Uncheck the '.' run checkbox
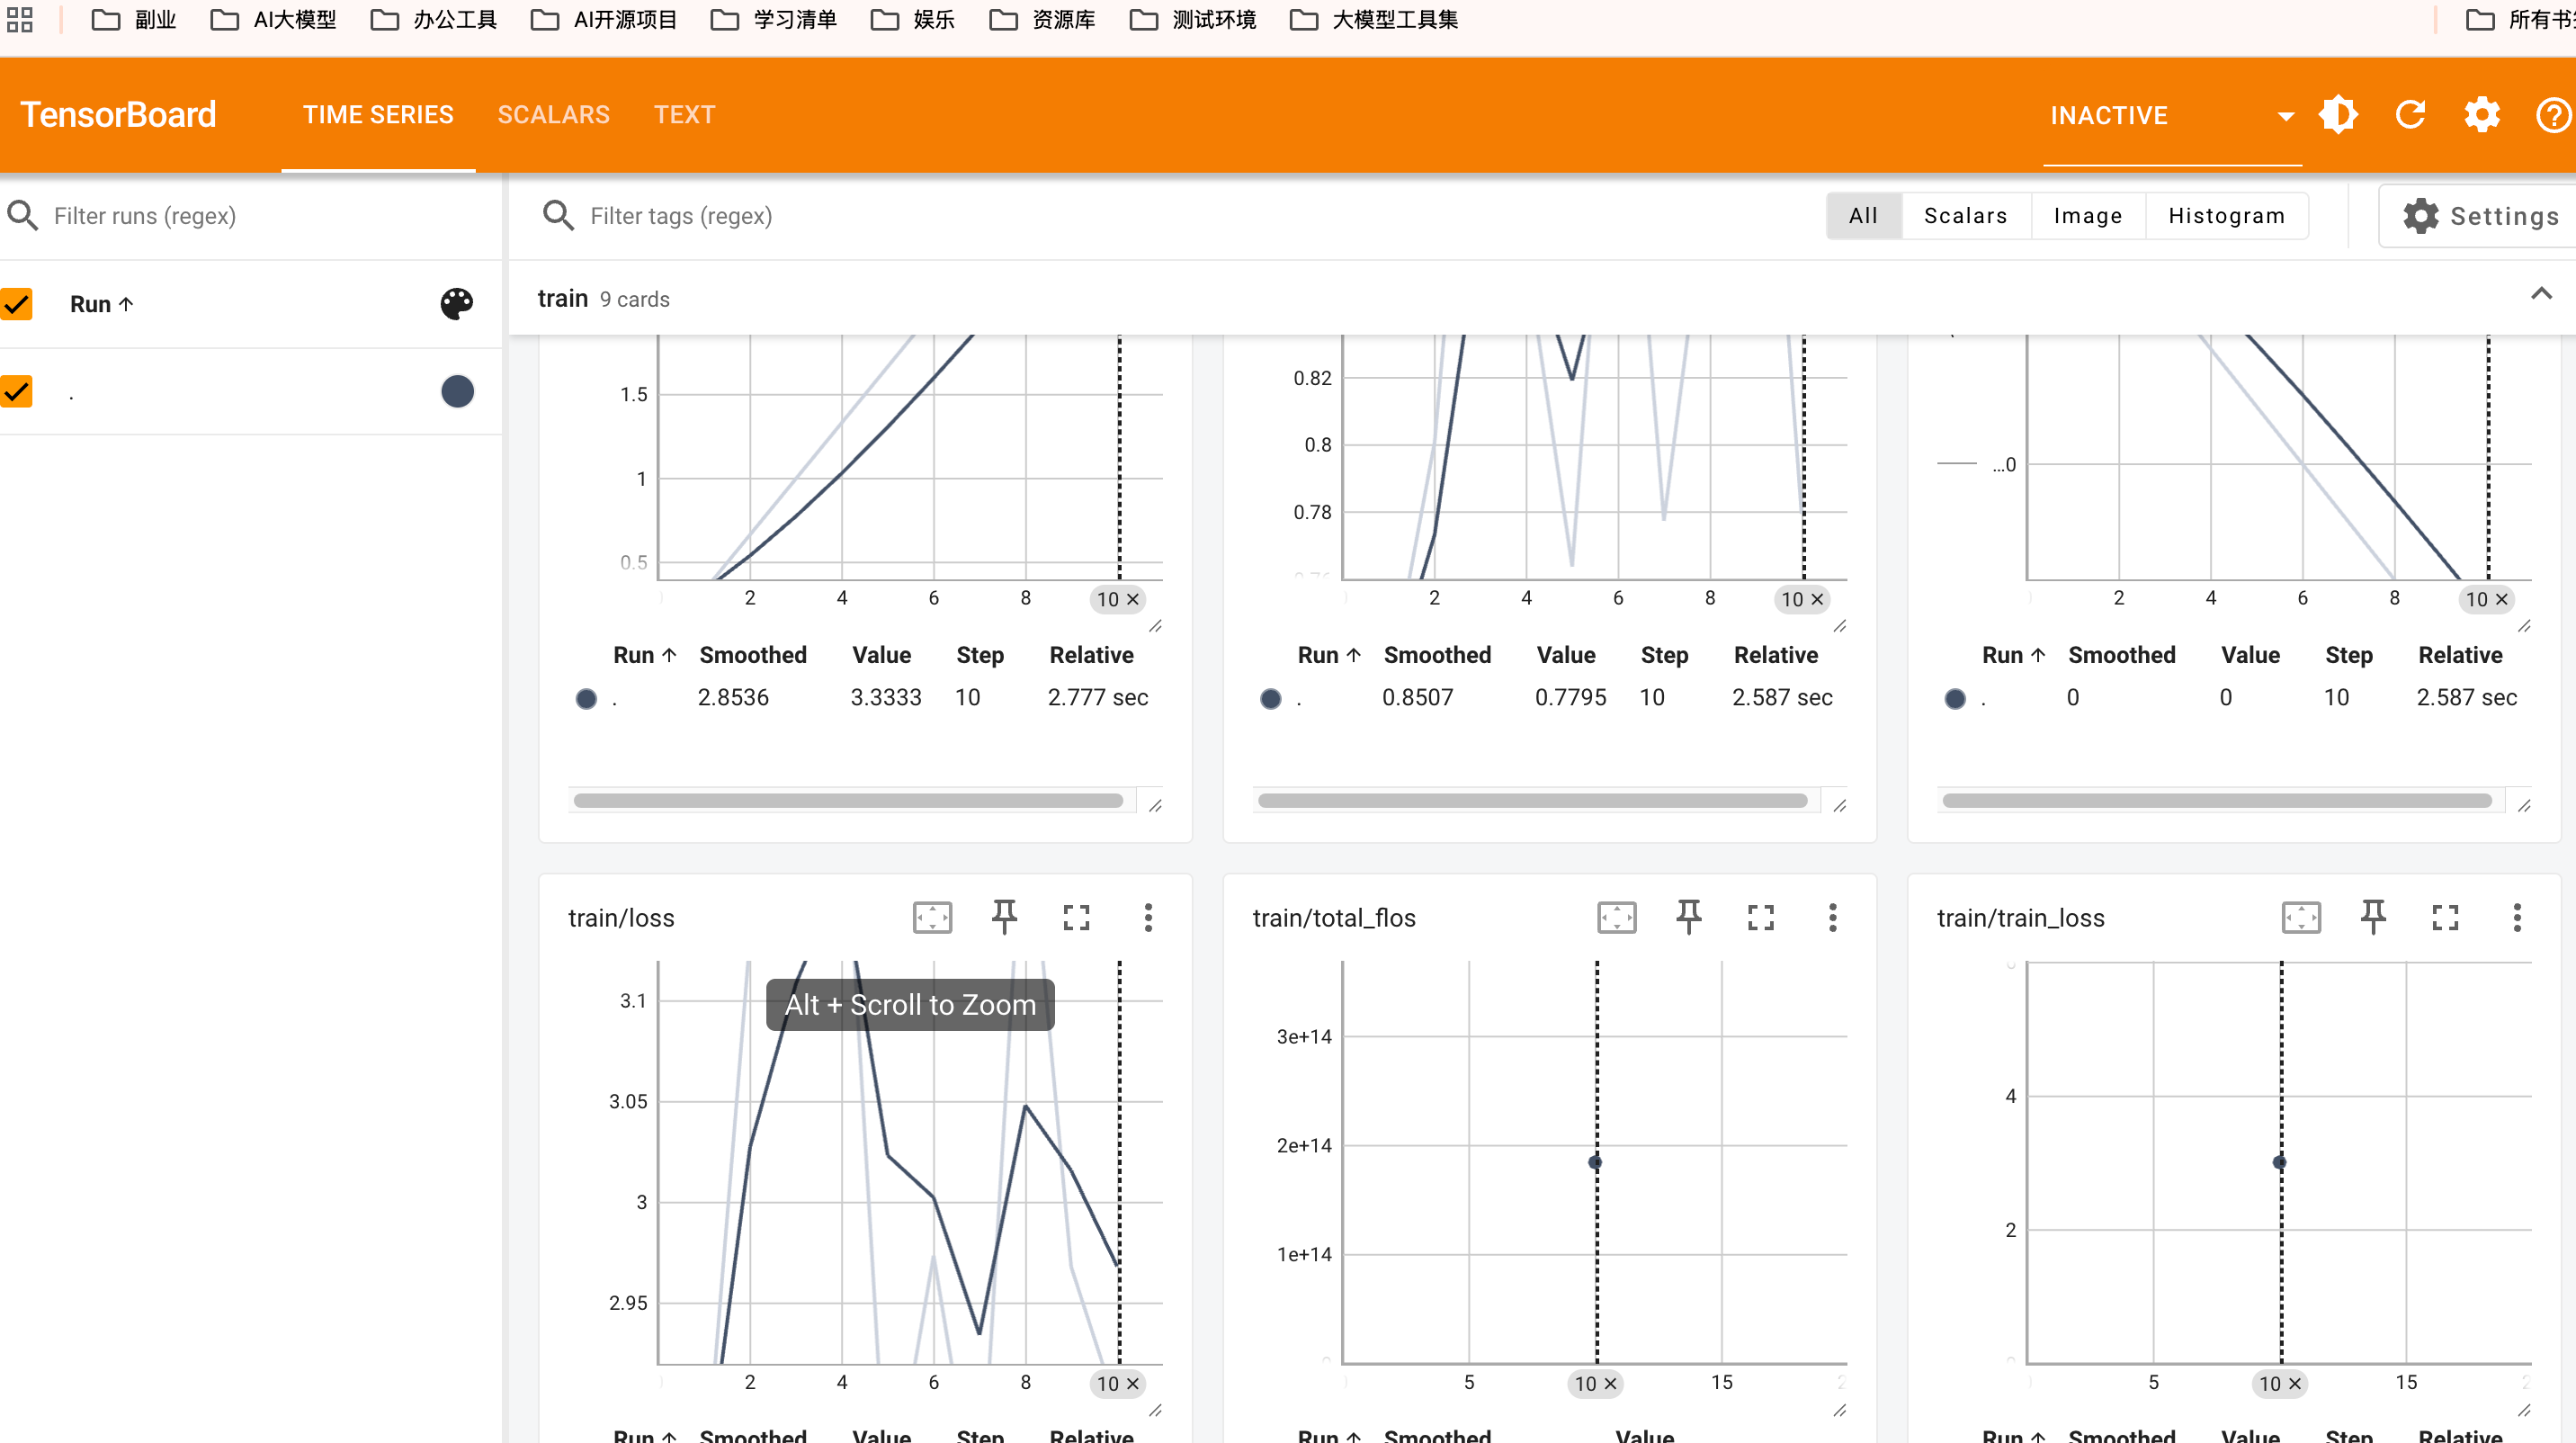 tap(17, 391)
